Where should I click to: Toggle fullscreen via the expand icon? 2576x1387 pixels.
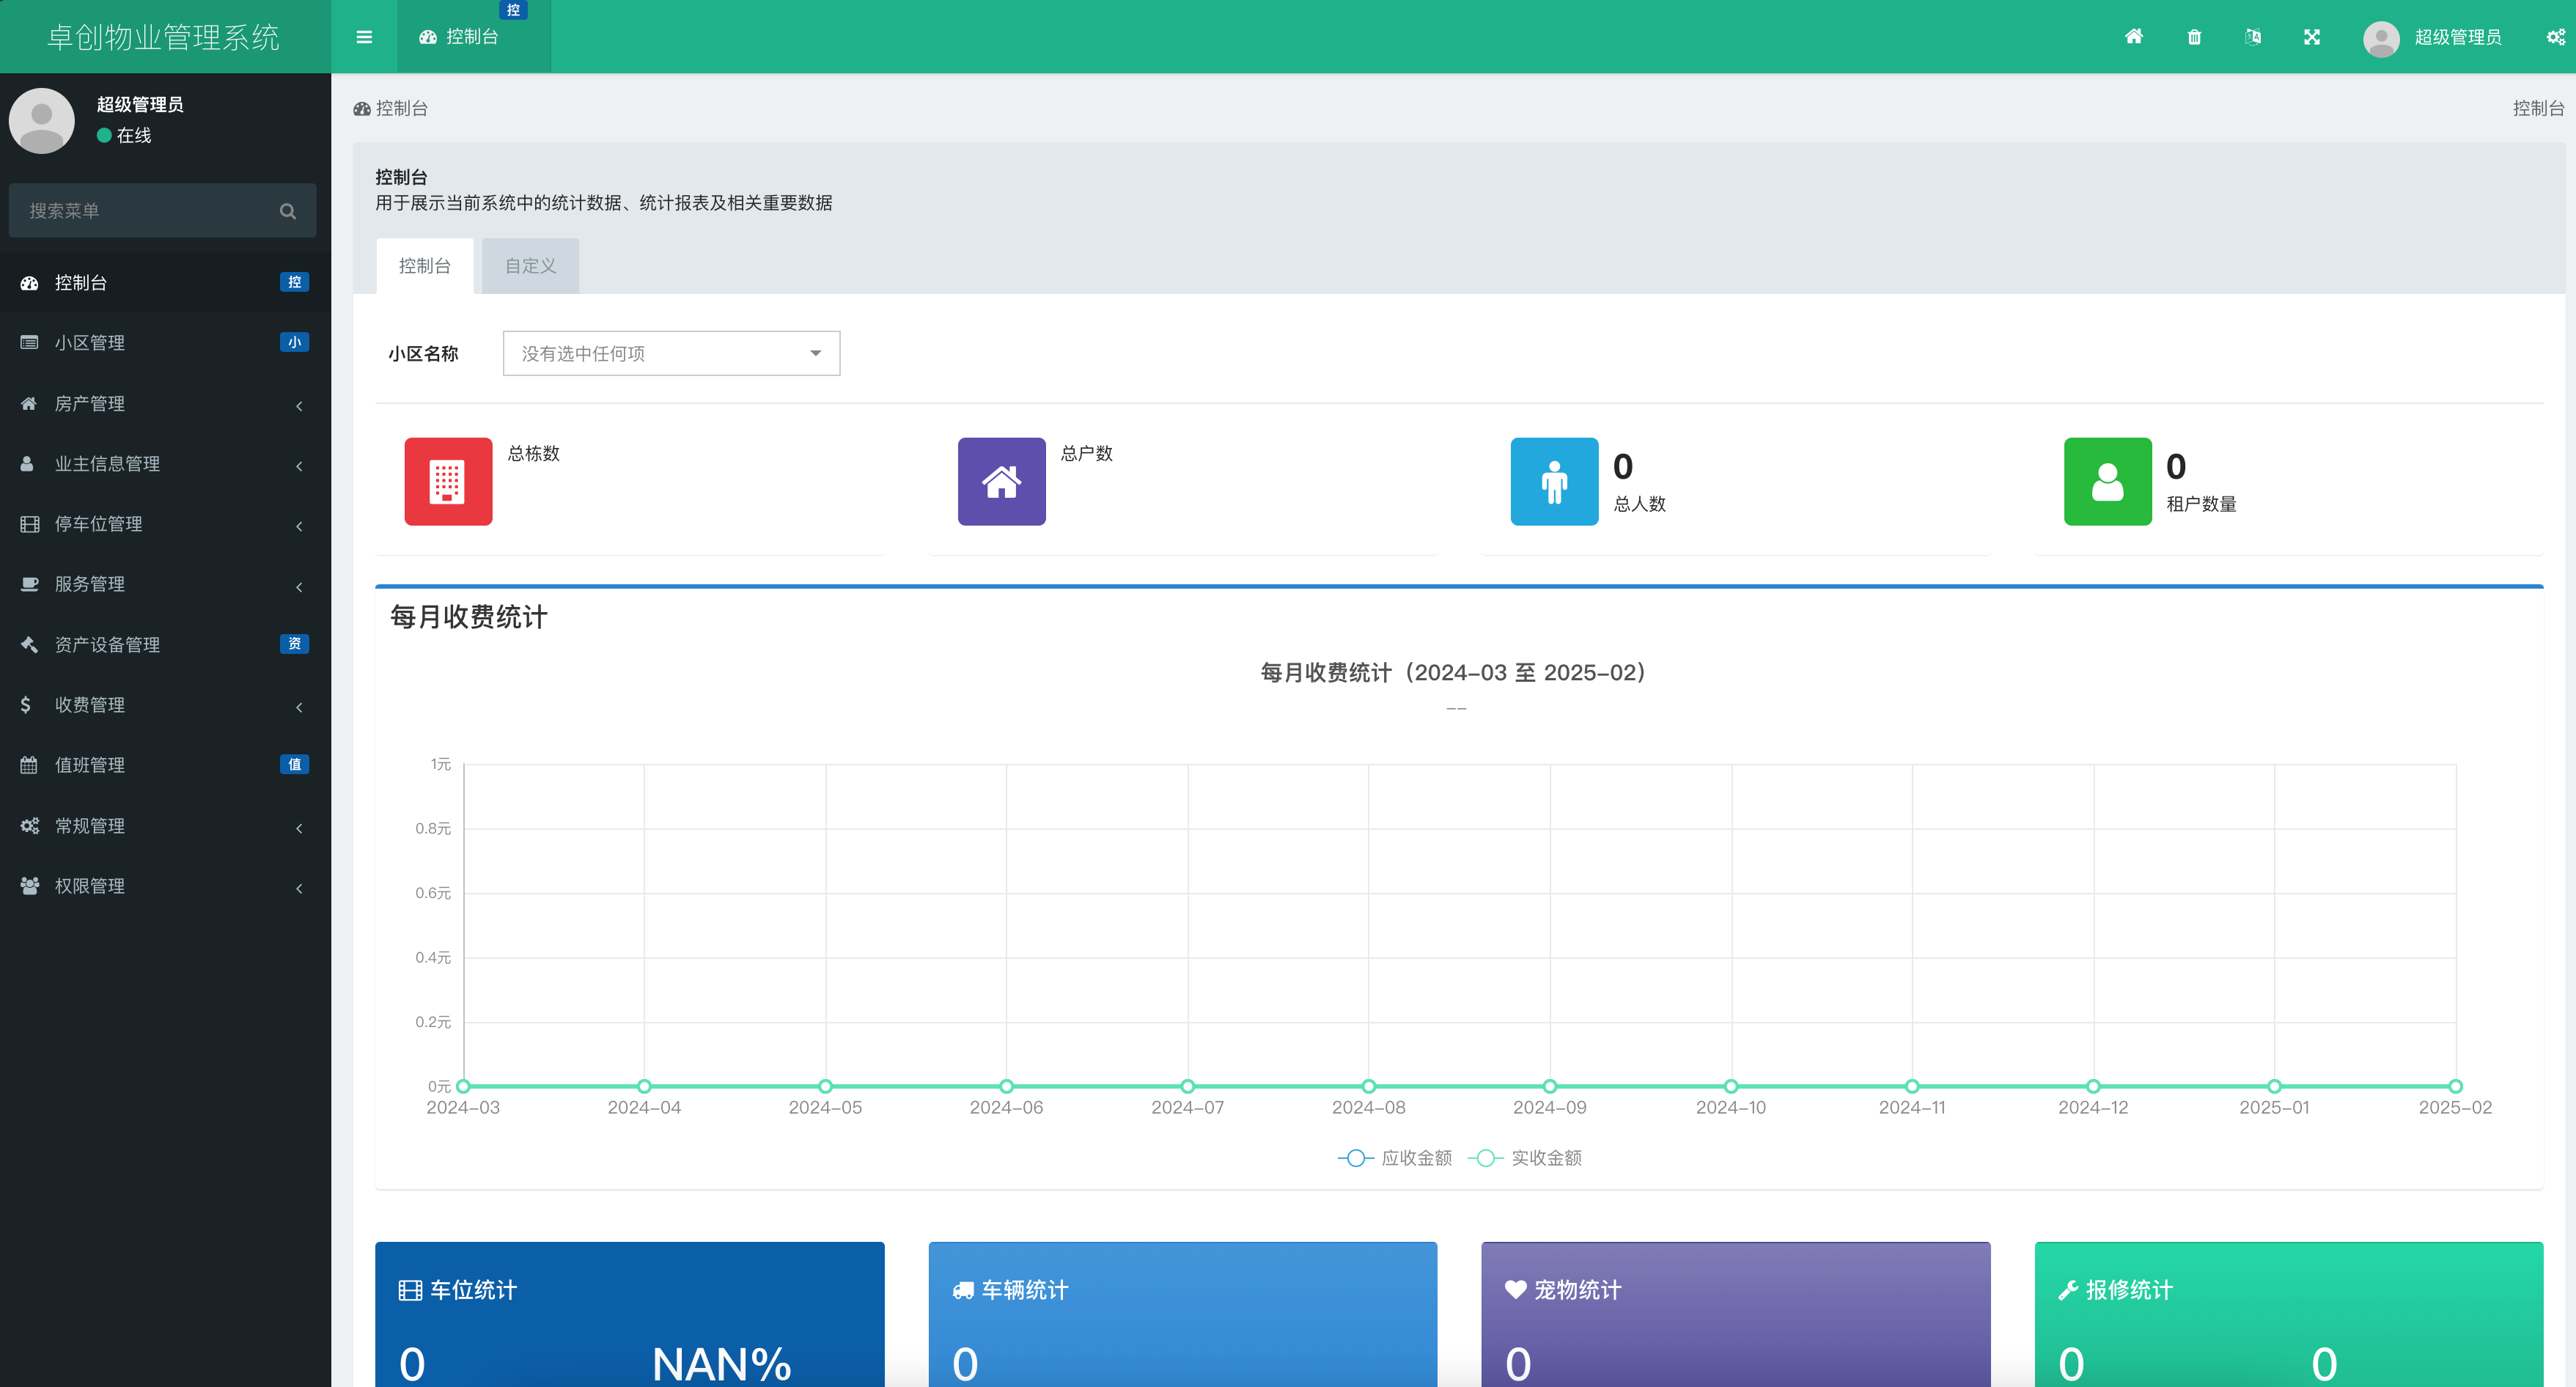click(2312, 37)
